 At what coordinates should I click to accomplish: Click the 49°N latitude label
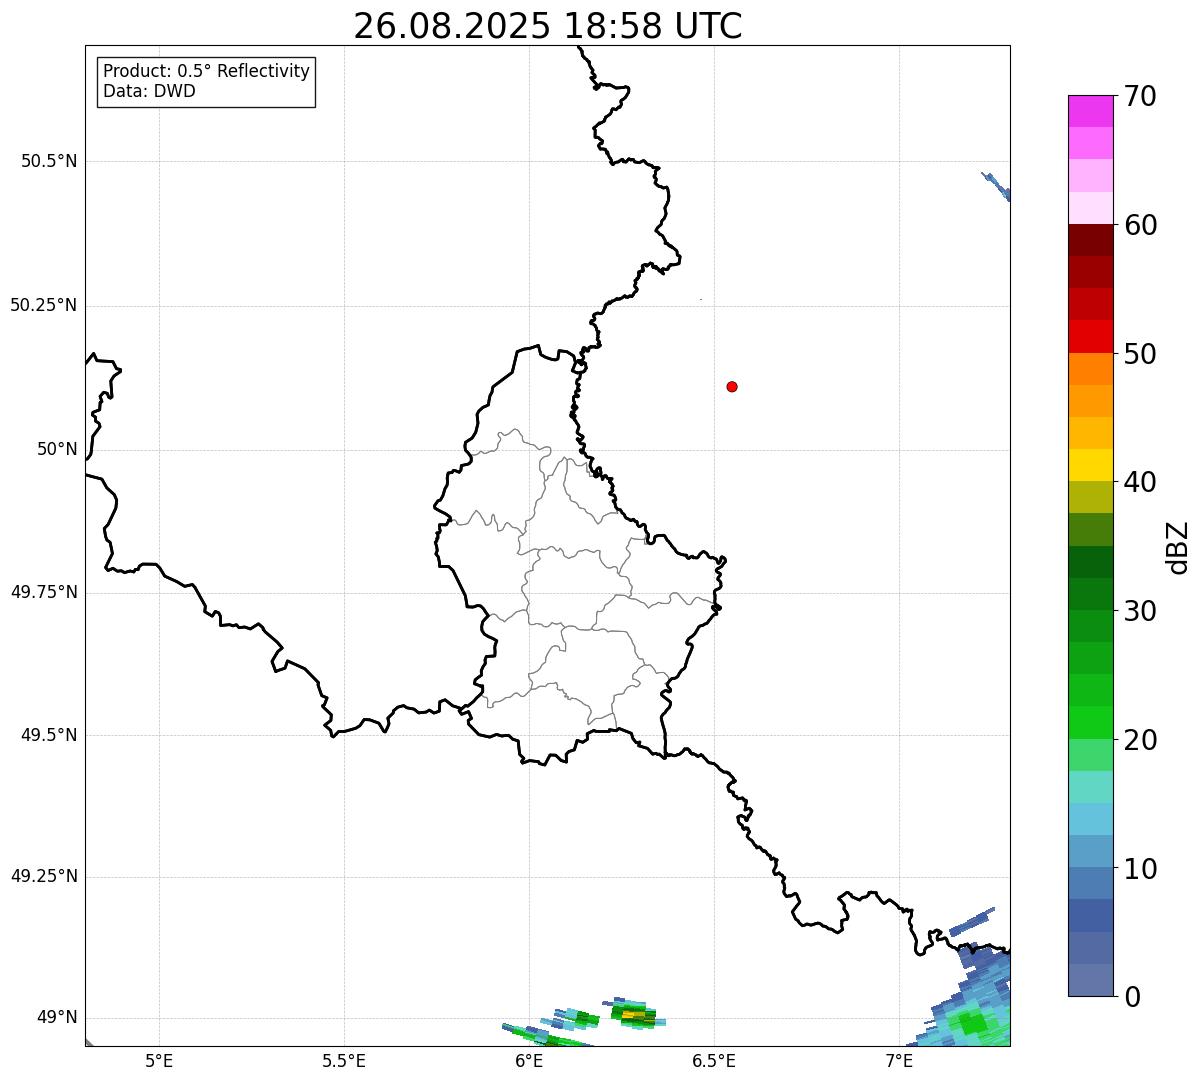[x=58, y=1017]
